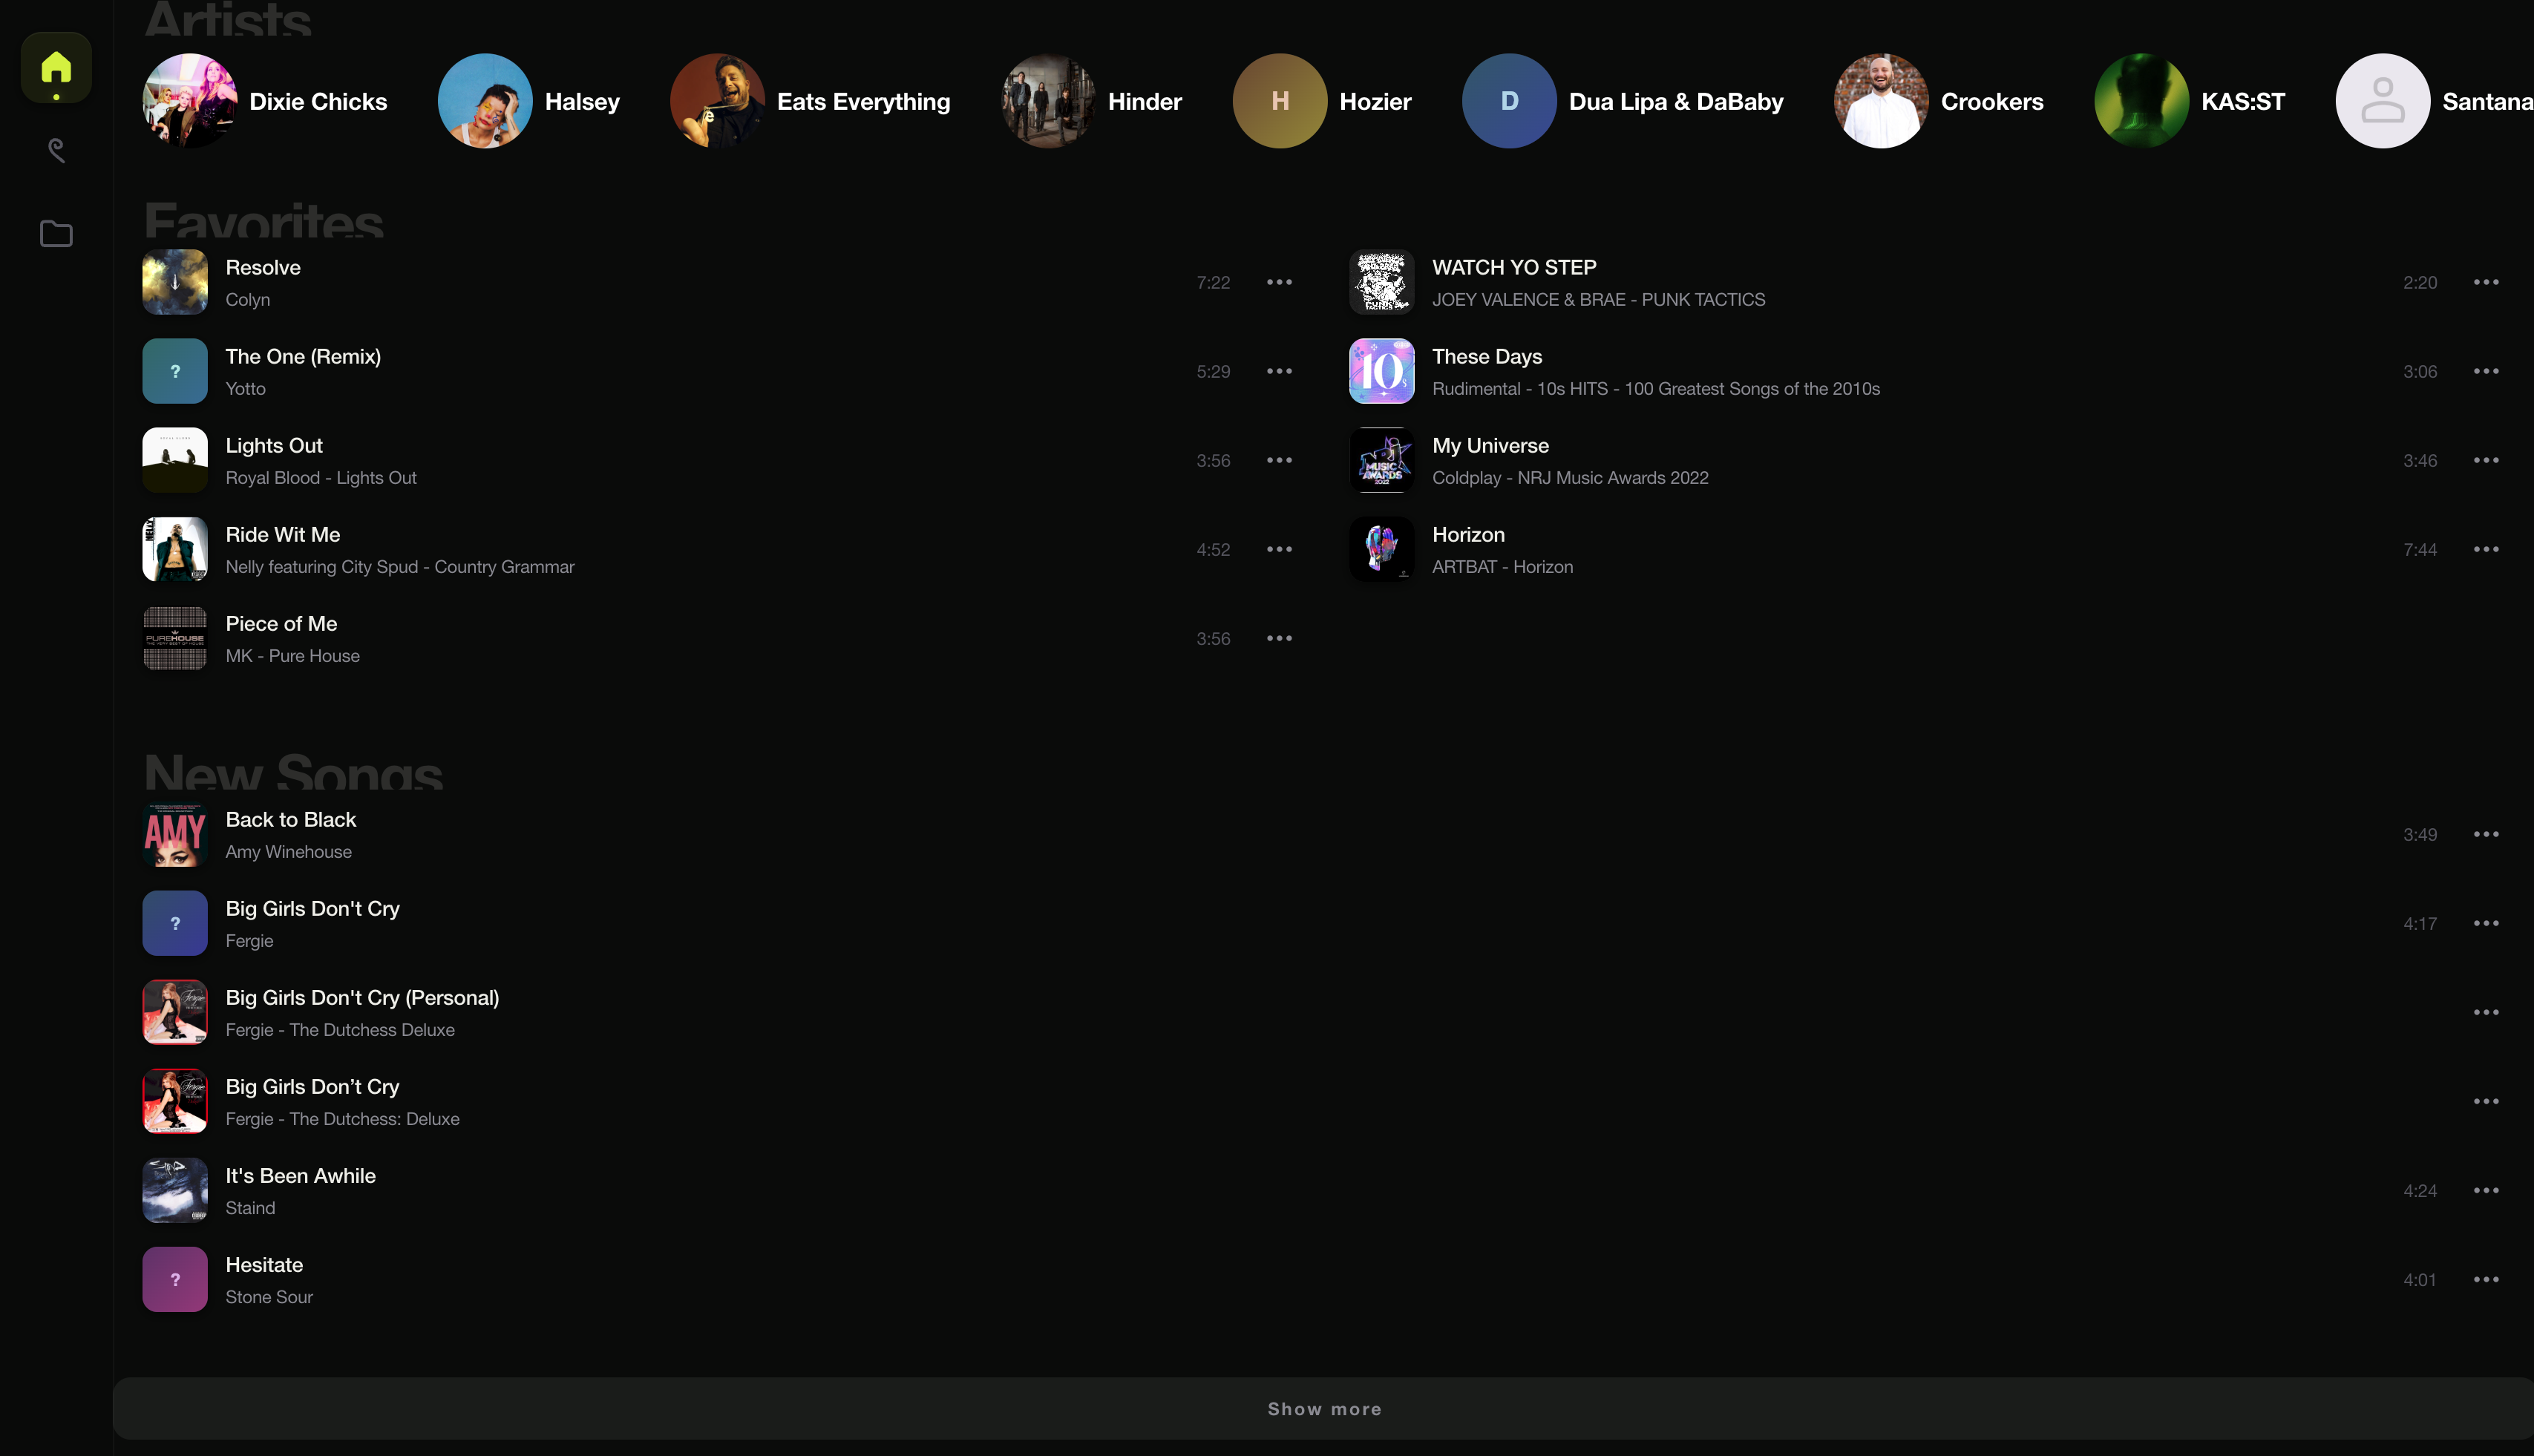This screenshot has width=2534, height=1456.
Task: Select song title Back to Black
Action: (291, 819)
